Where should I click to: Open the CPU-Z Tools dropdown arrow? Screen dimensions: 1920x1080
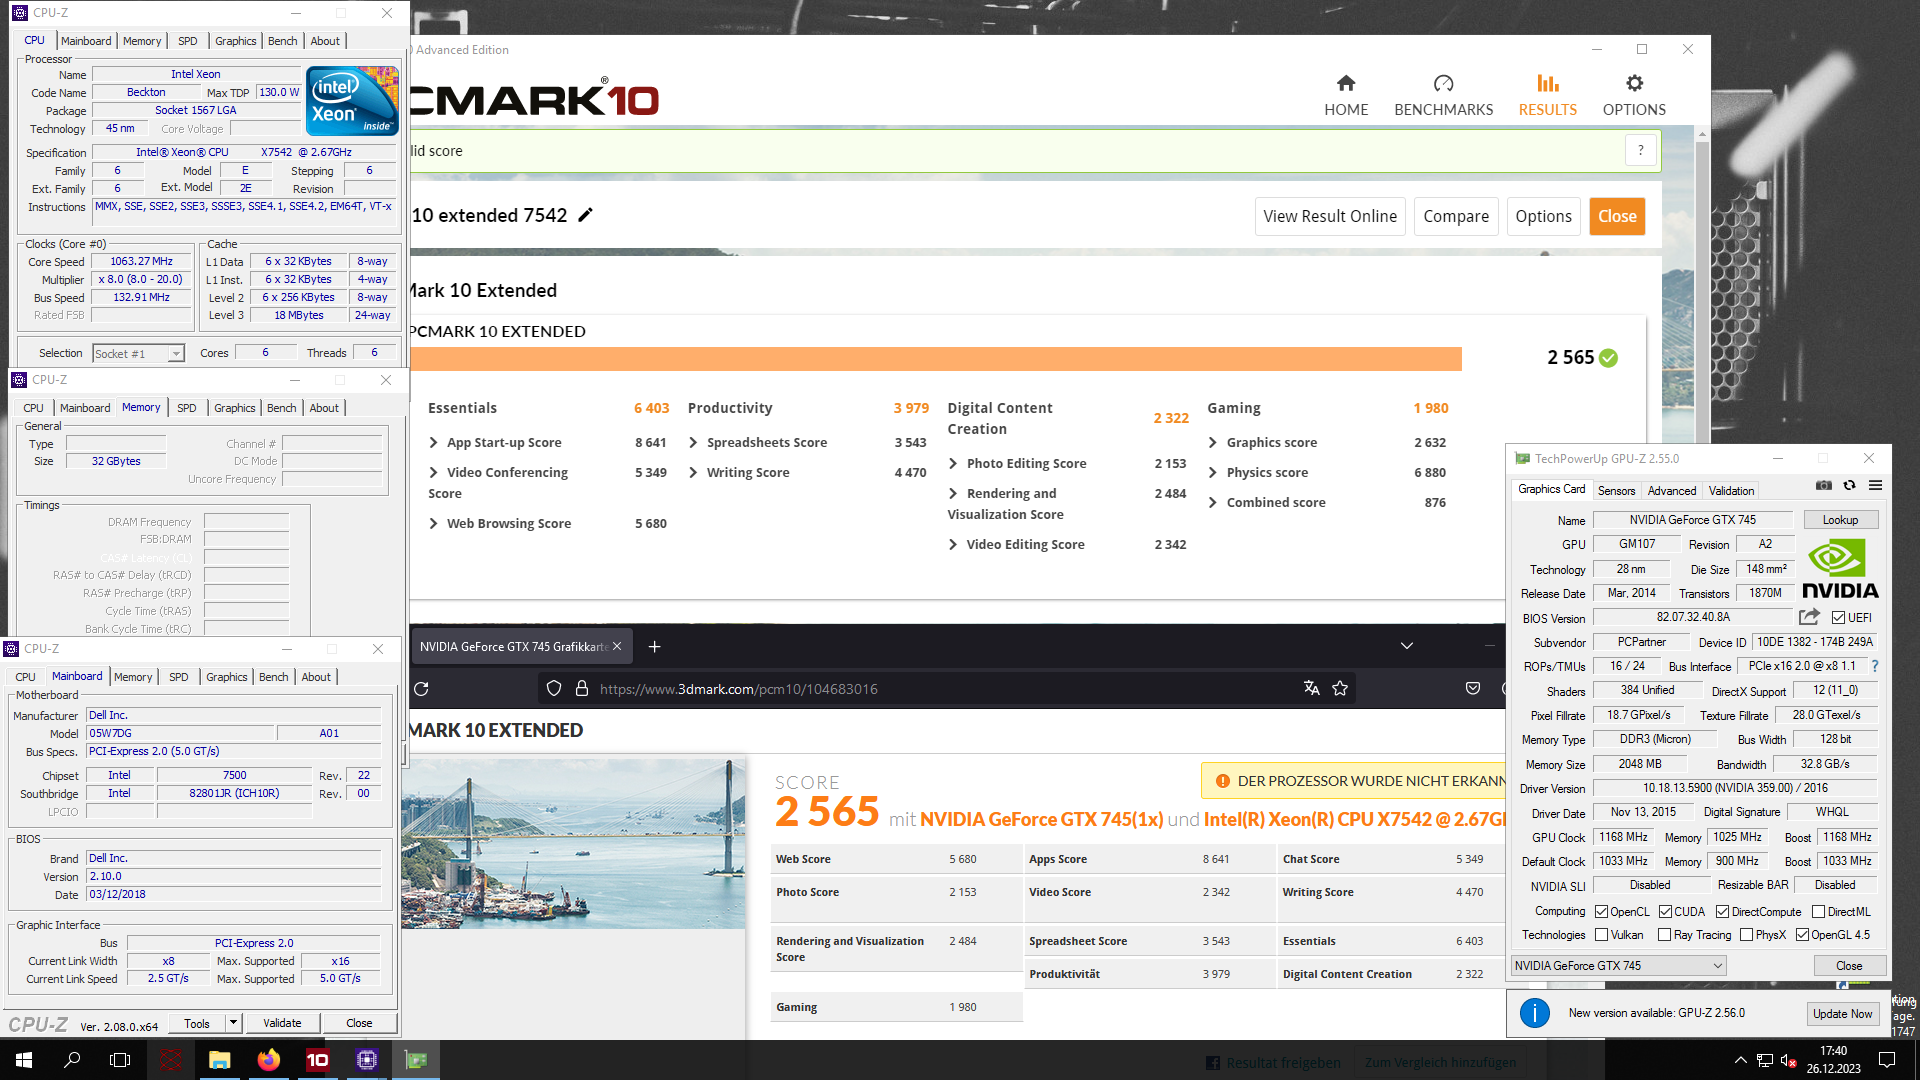(x=233, y=1022)
